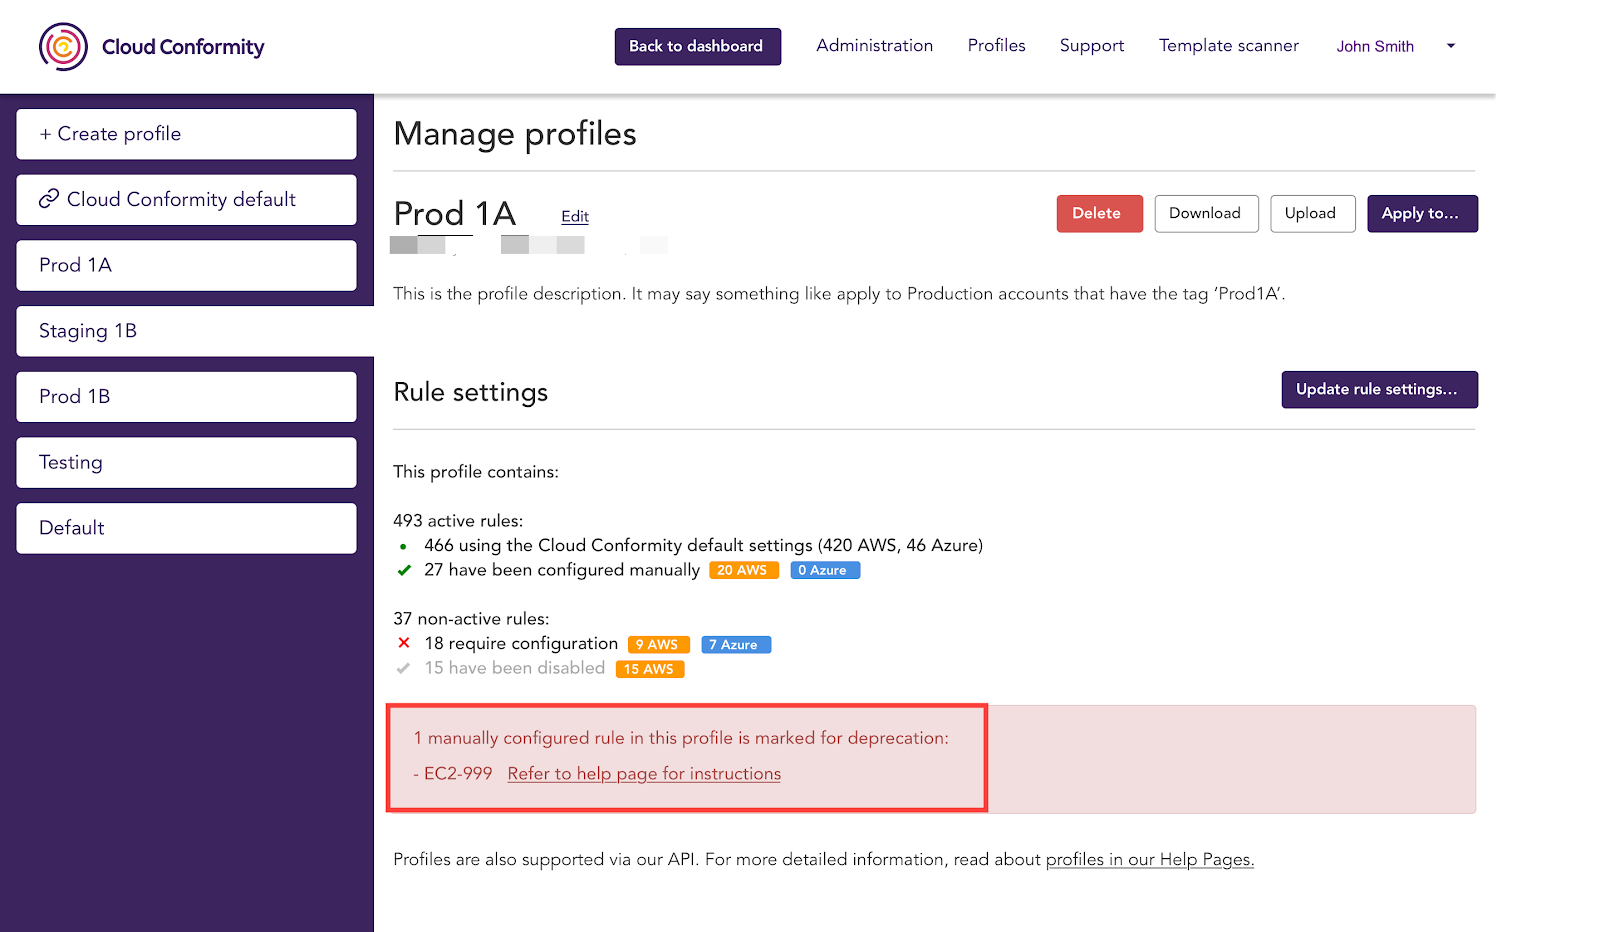Click the 9 AWS badge

[x=658, y=645]
